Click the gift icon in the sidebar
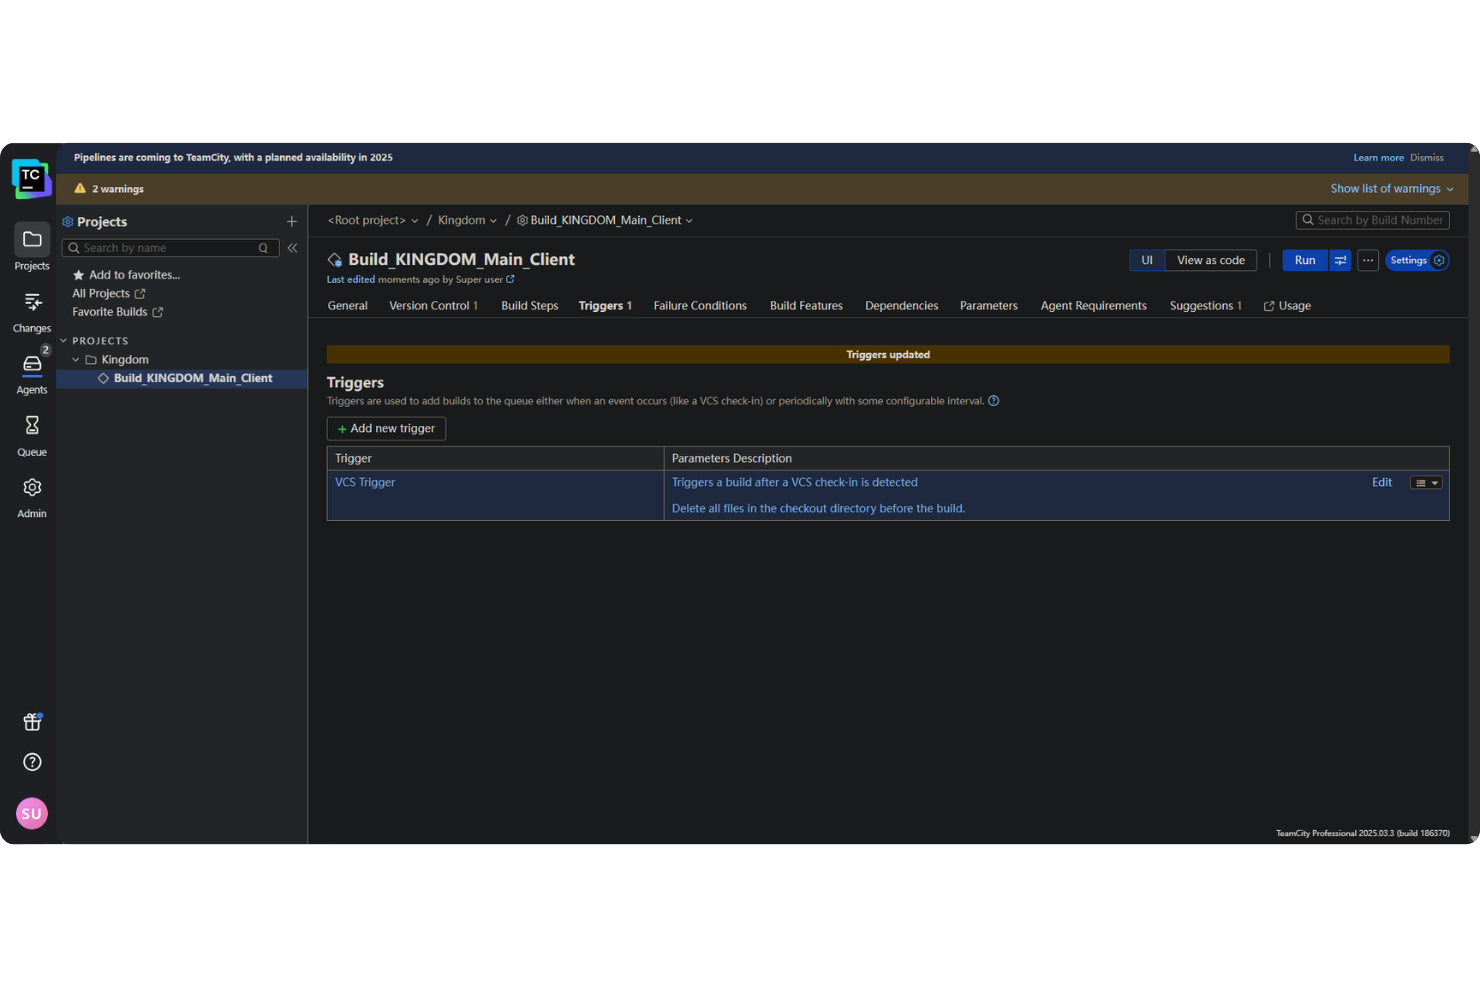The image size is (1480, 987). (x=31, y=721)
